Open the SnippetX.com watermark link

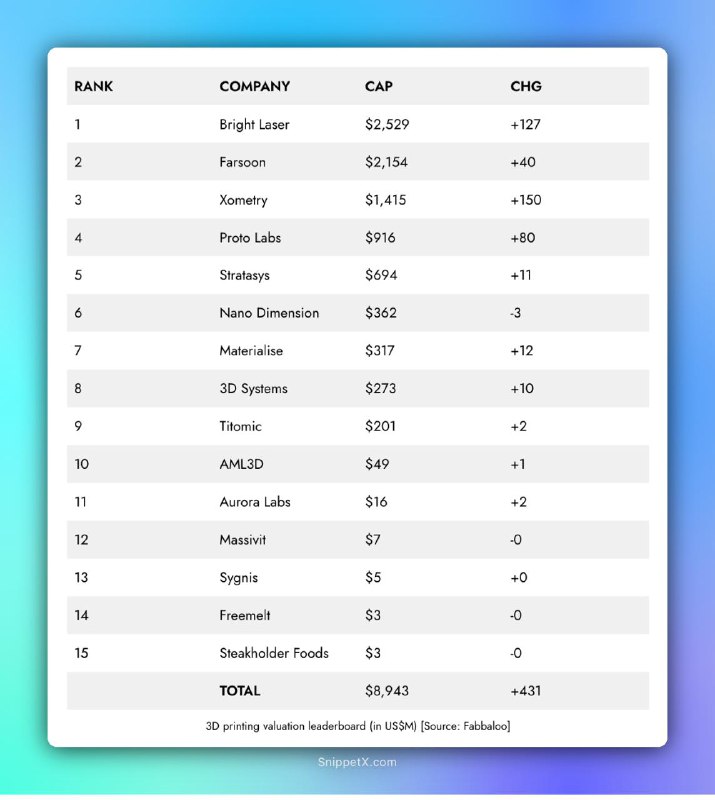coord(357,762)
